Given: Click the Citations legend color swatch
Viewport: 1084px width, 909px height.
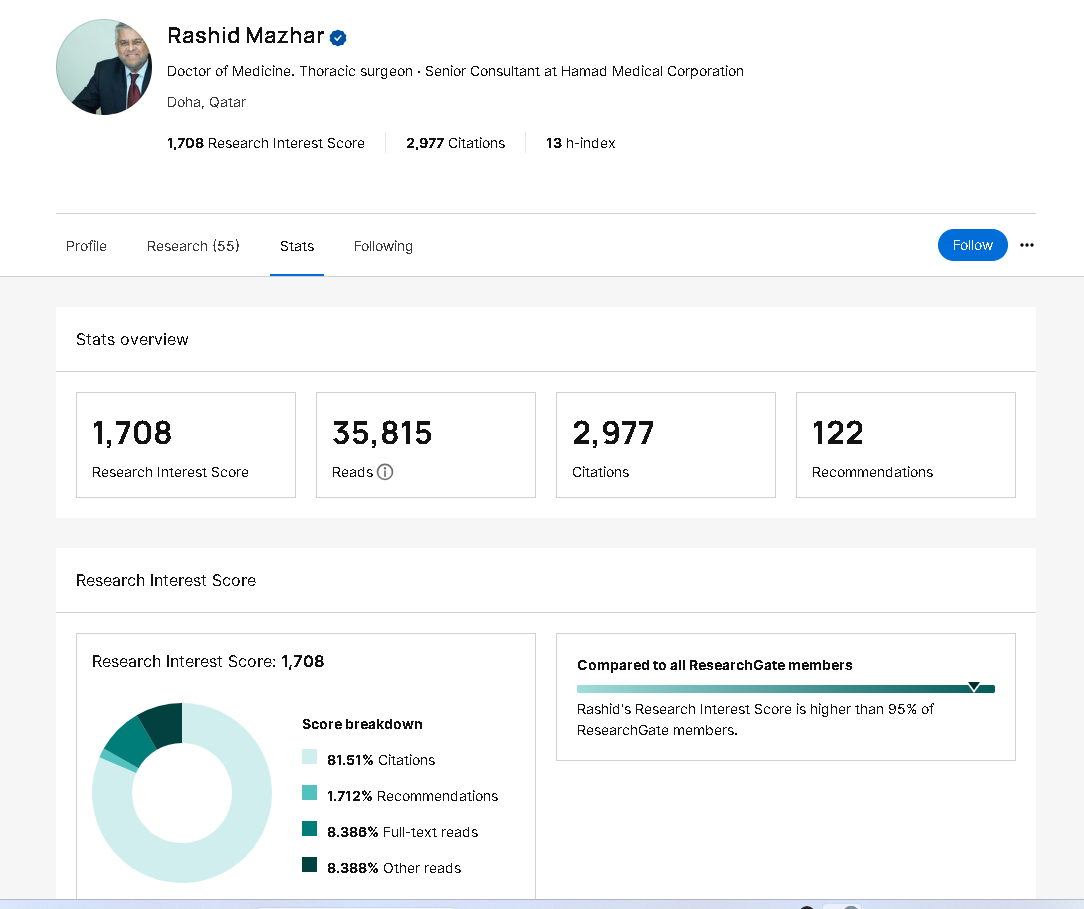Looking at the screenshot, I should [x=310, y=759].
